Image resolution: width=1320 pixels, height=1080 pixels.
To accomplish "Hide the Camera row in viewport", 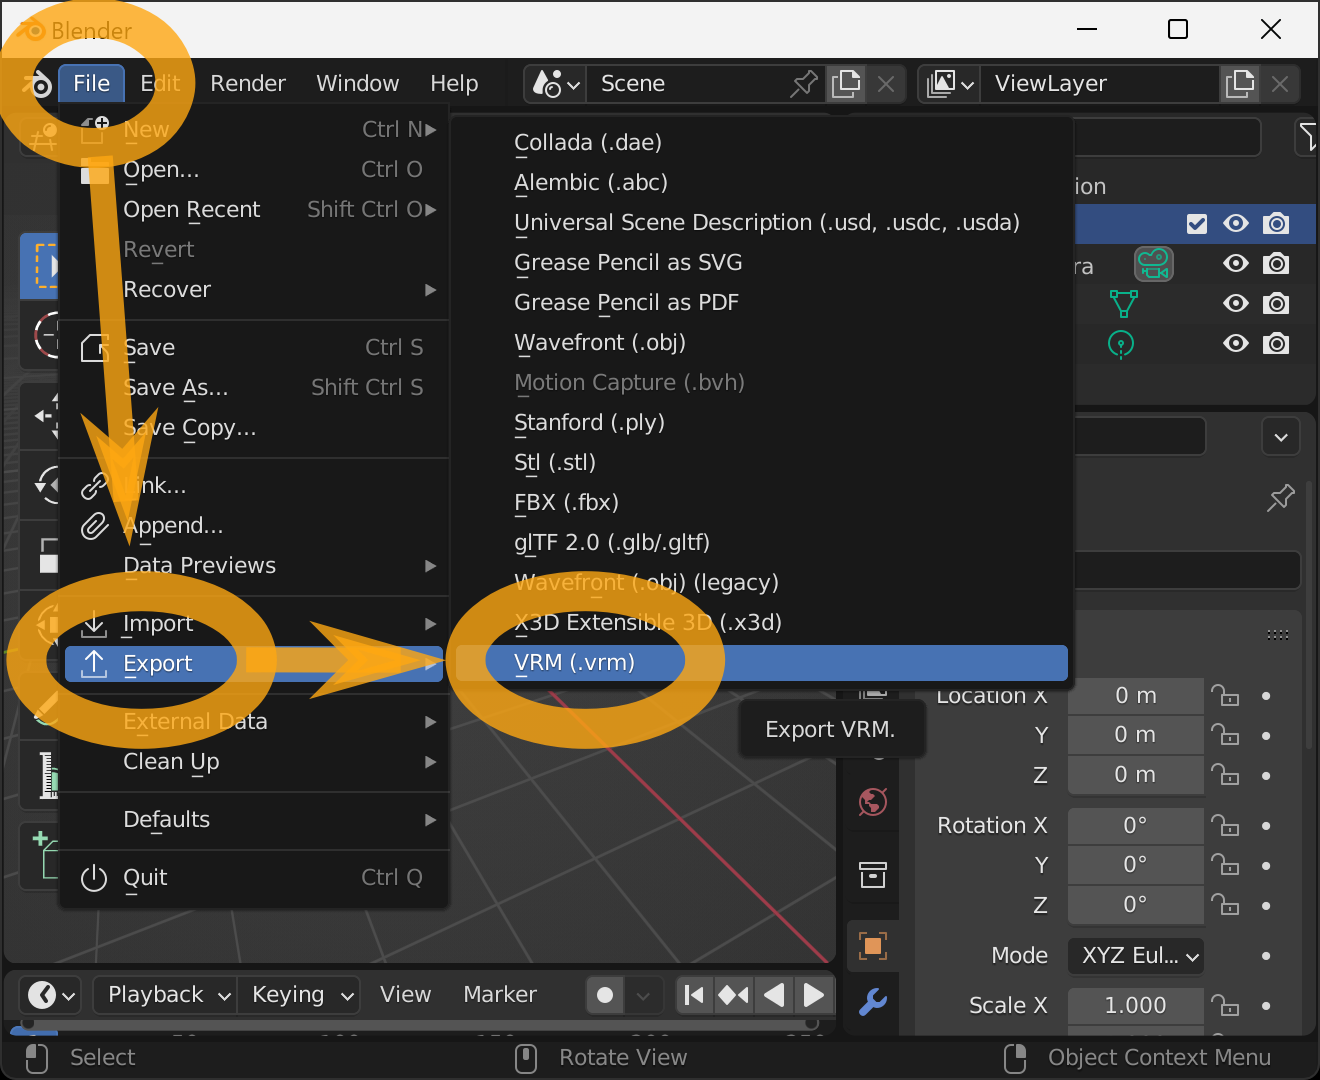I will (x=1236, y=264).
